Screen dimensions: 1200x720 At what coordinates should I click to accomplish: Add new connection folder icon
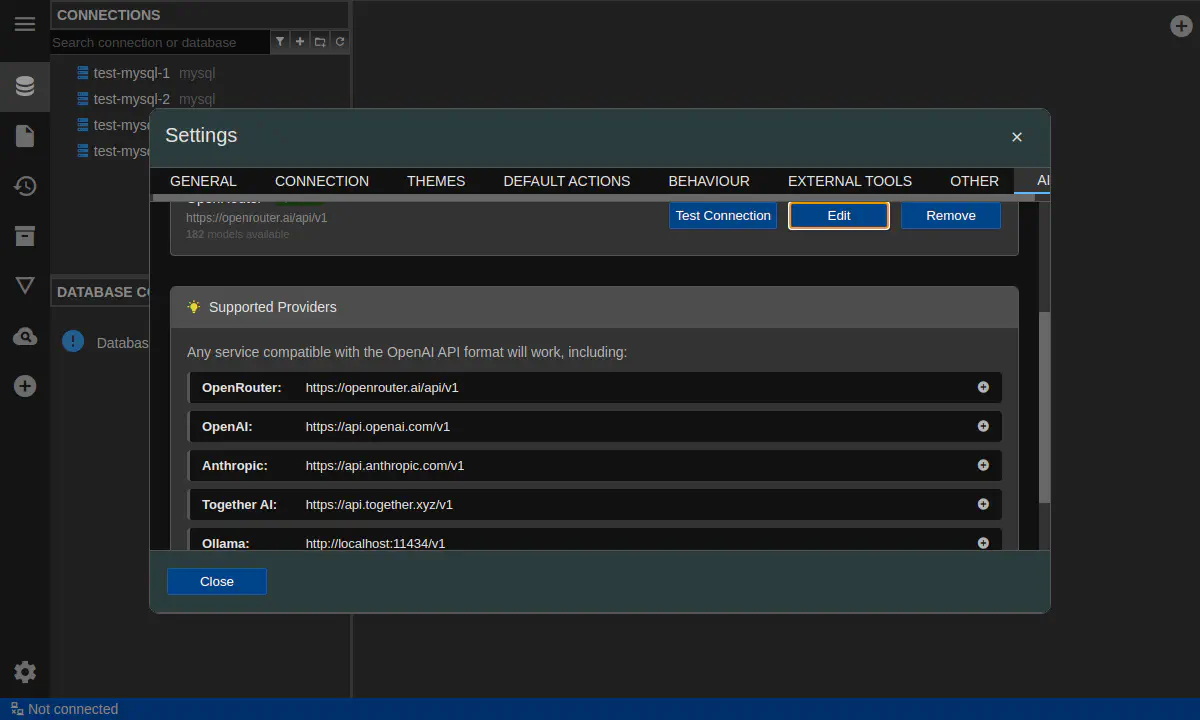(320, 42)
